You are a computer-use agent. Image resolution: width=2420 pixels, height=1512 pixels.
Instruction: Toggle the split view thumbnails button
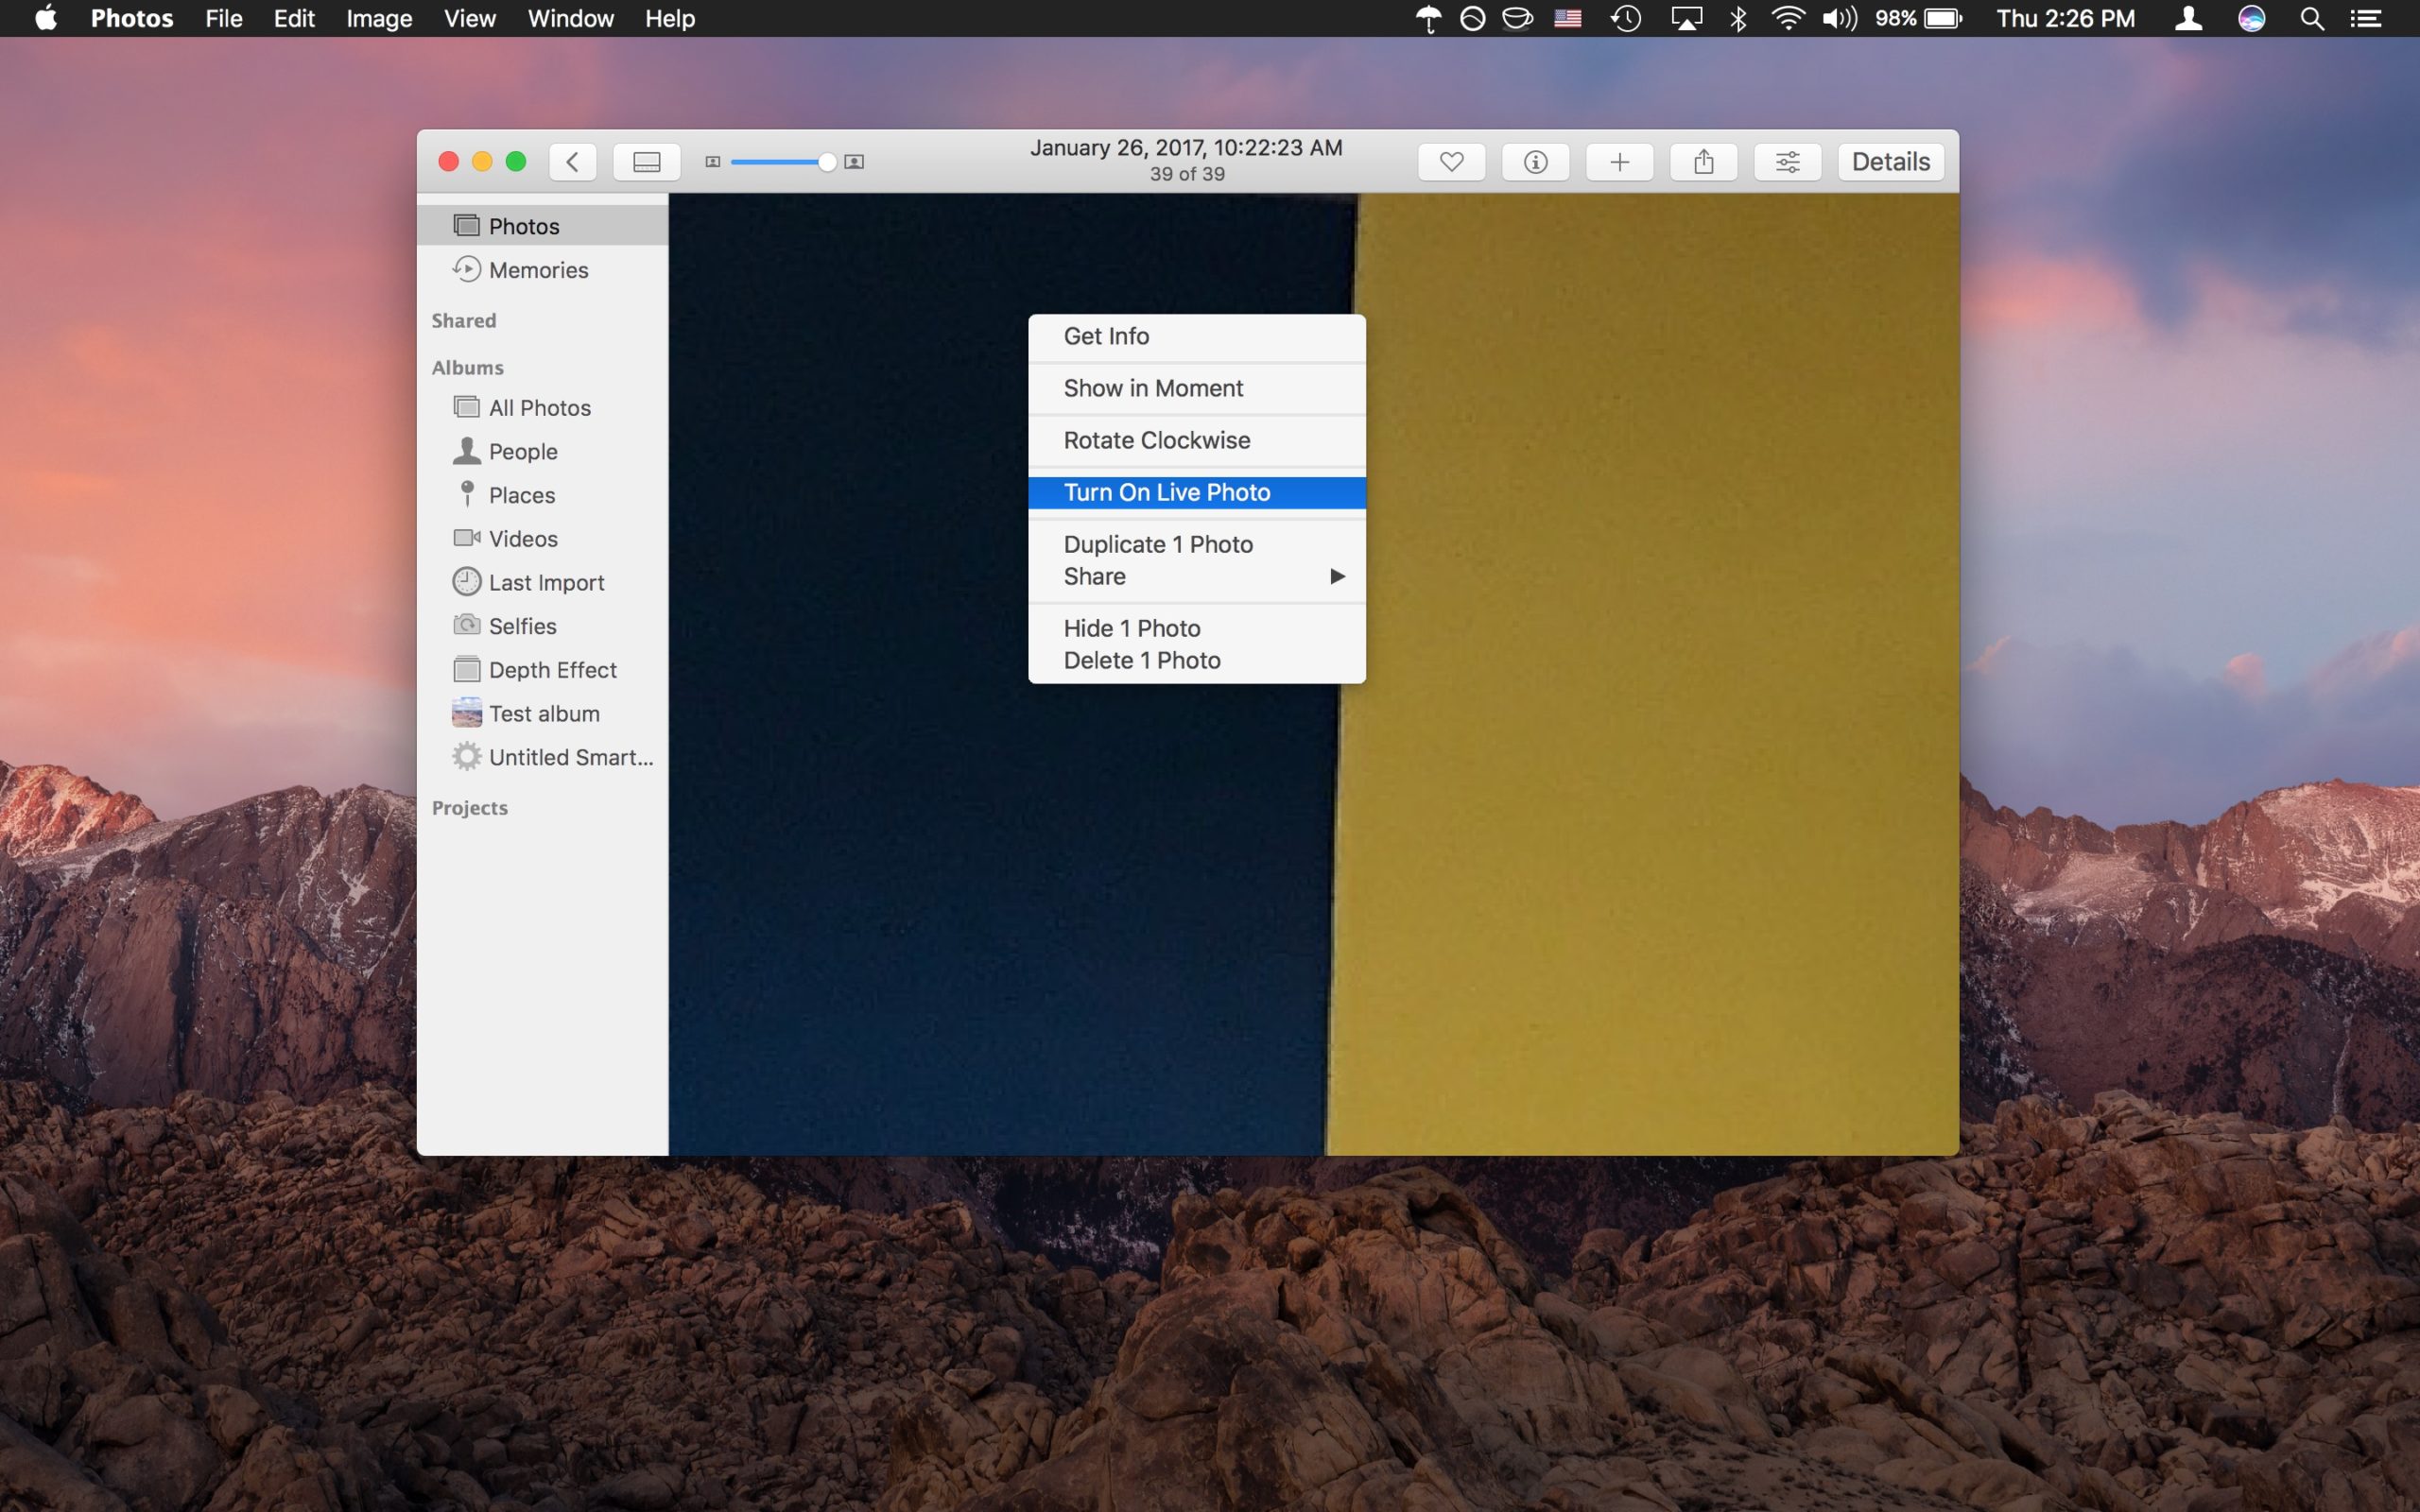click(646, 162)
